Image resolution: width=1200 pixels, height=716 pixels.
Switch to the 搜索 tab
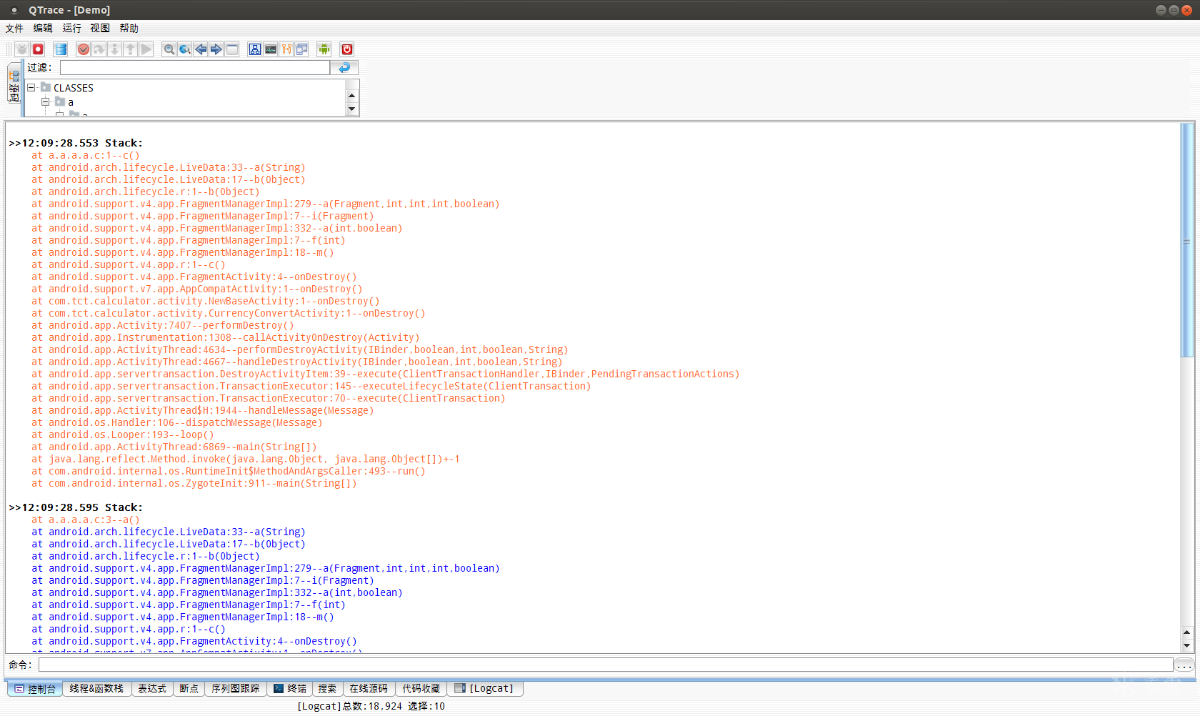click(327, 688)
